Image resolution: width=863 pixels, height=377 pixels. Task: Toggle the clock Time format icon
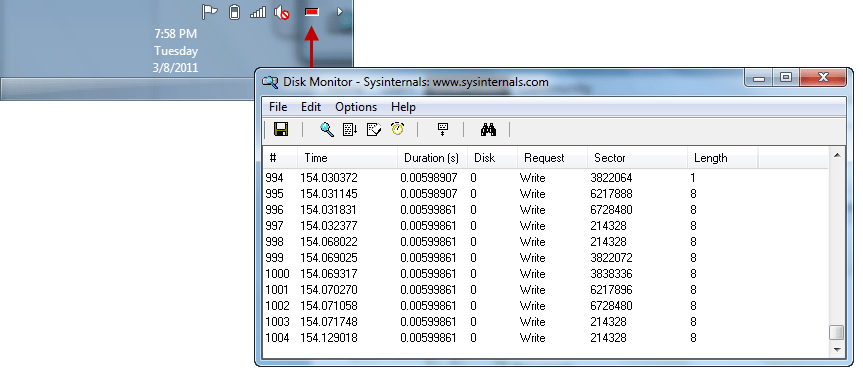tap(397, 129)
